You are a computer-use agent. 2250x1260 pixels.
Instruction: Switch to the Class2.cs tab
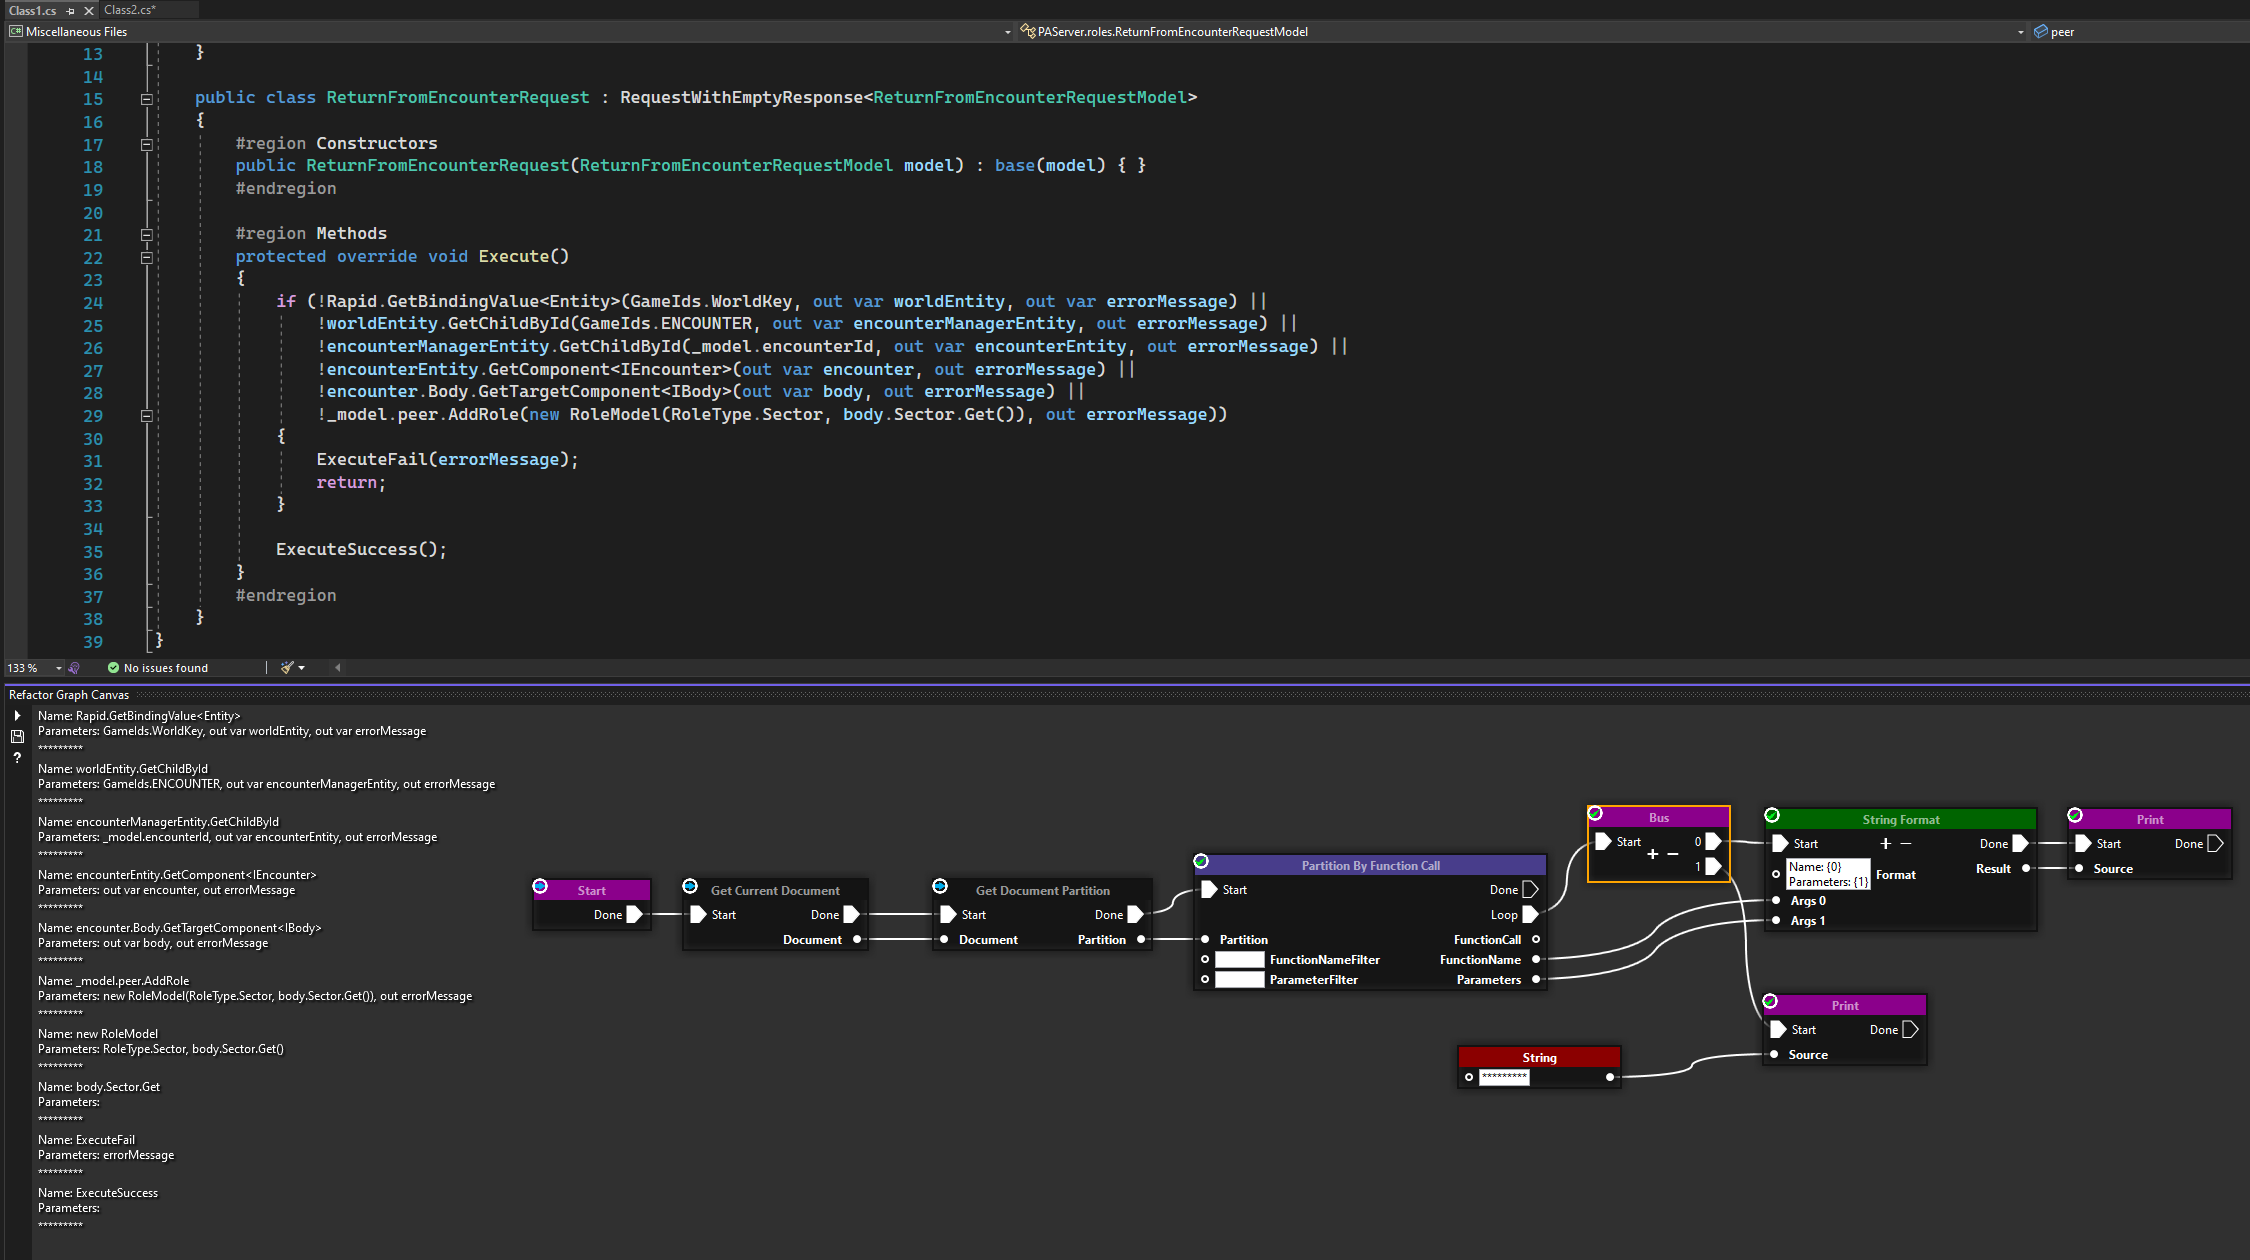[130, 10]
